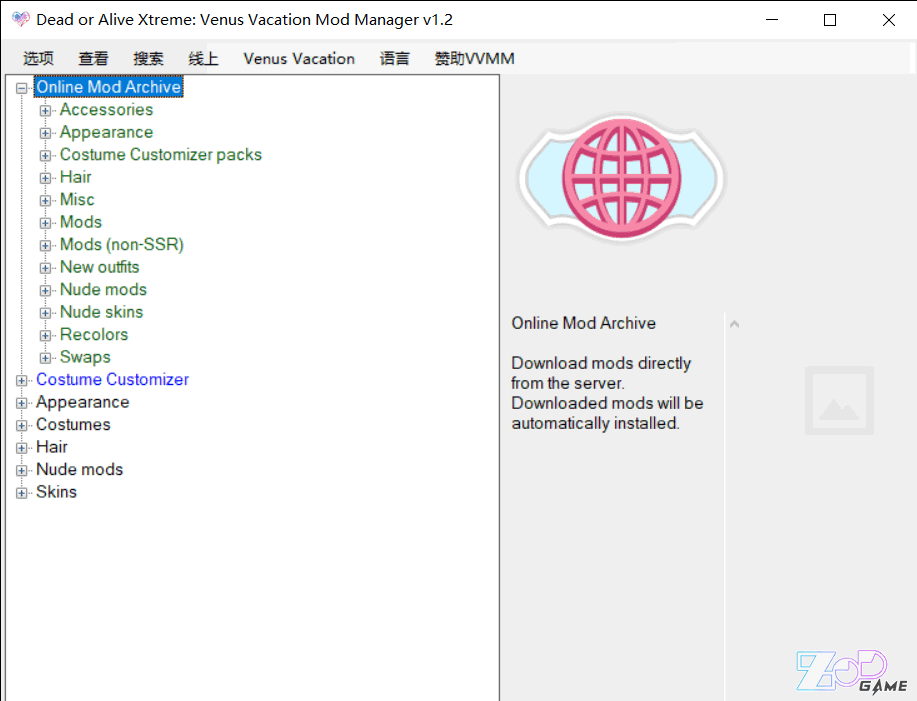Open the 语言 language menu
Image resolution: width=917 pixels, height=701 pixels.
tap(395, 59)
